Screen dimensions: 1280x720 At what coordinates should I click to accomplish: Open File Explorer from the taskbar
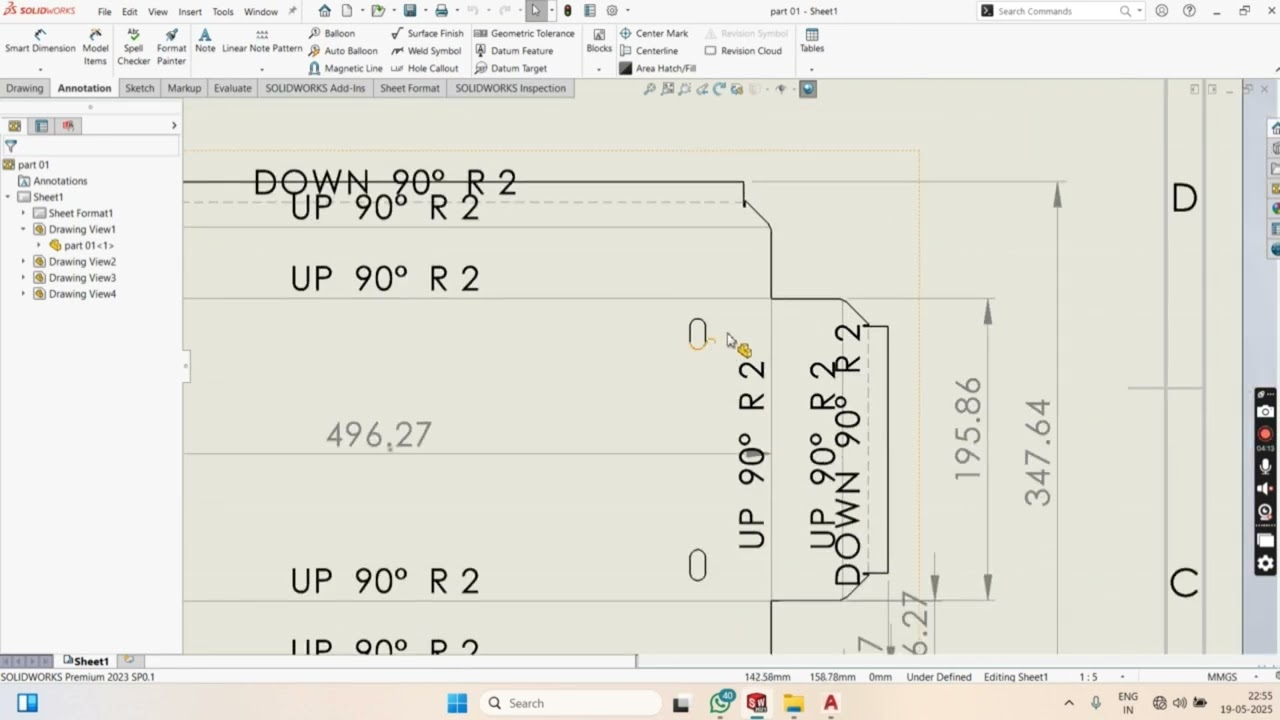click(x=794, y=703)
